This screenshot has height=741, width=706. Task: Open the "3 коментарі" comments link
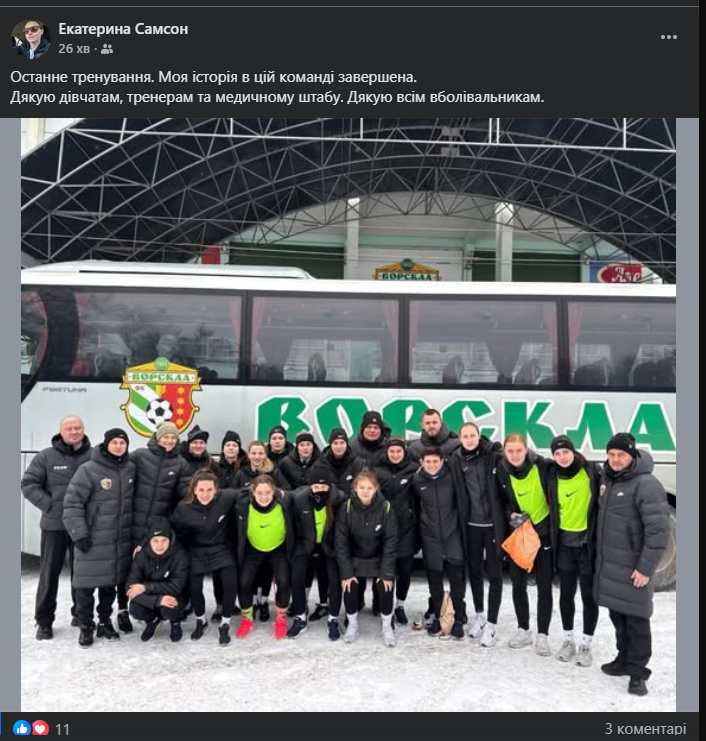[x=645, y=728]
